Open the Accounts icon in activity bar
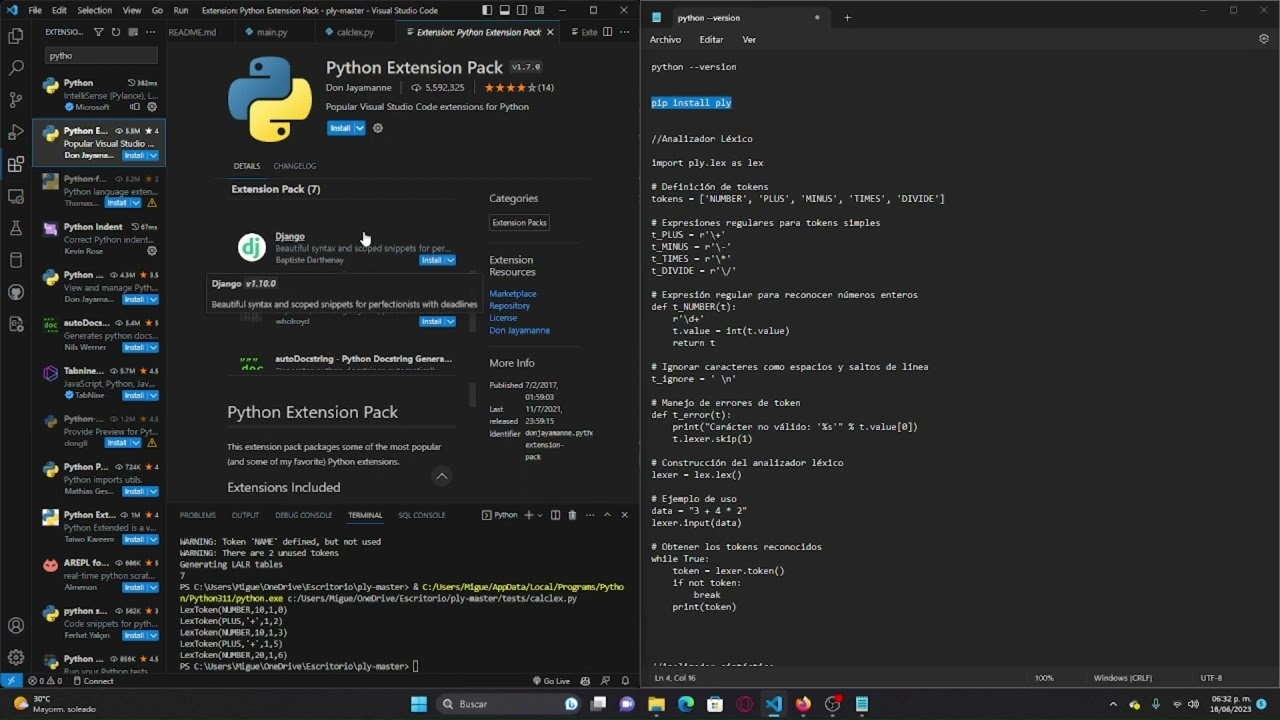 coord(15,626)
